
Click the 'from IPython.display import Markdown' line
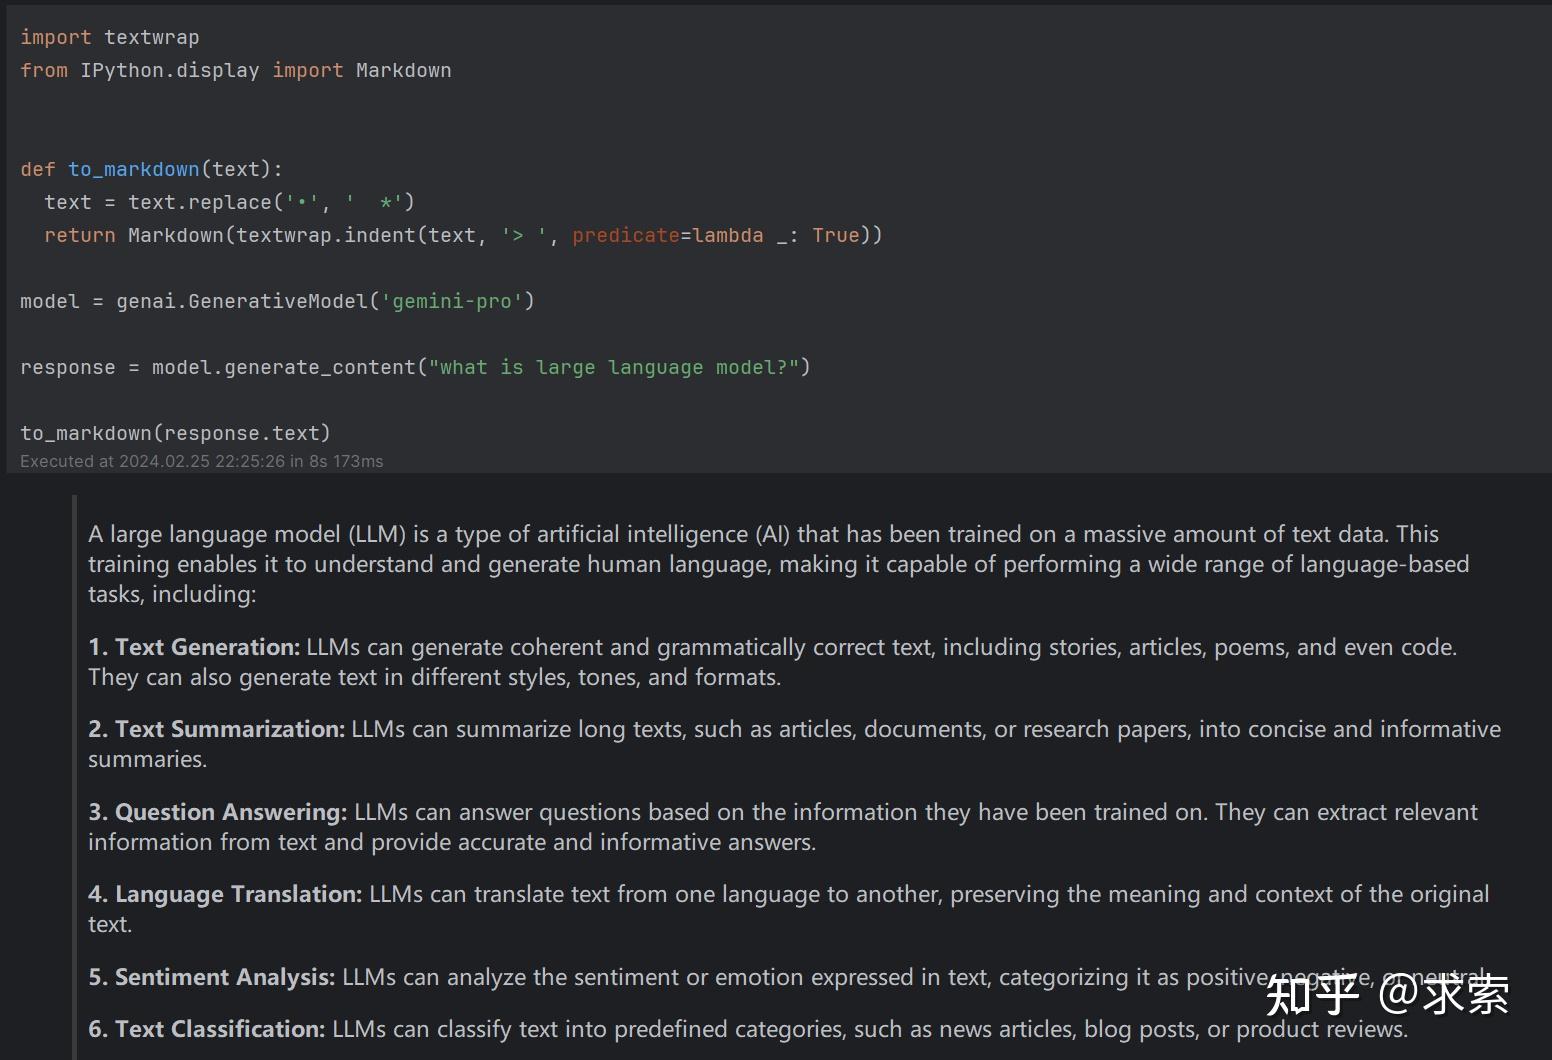tap(236, 70)
